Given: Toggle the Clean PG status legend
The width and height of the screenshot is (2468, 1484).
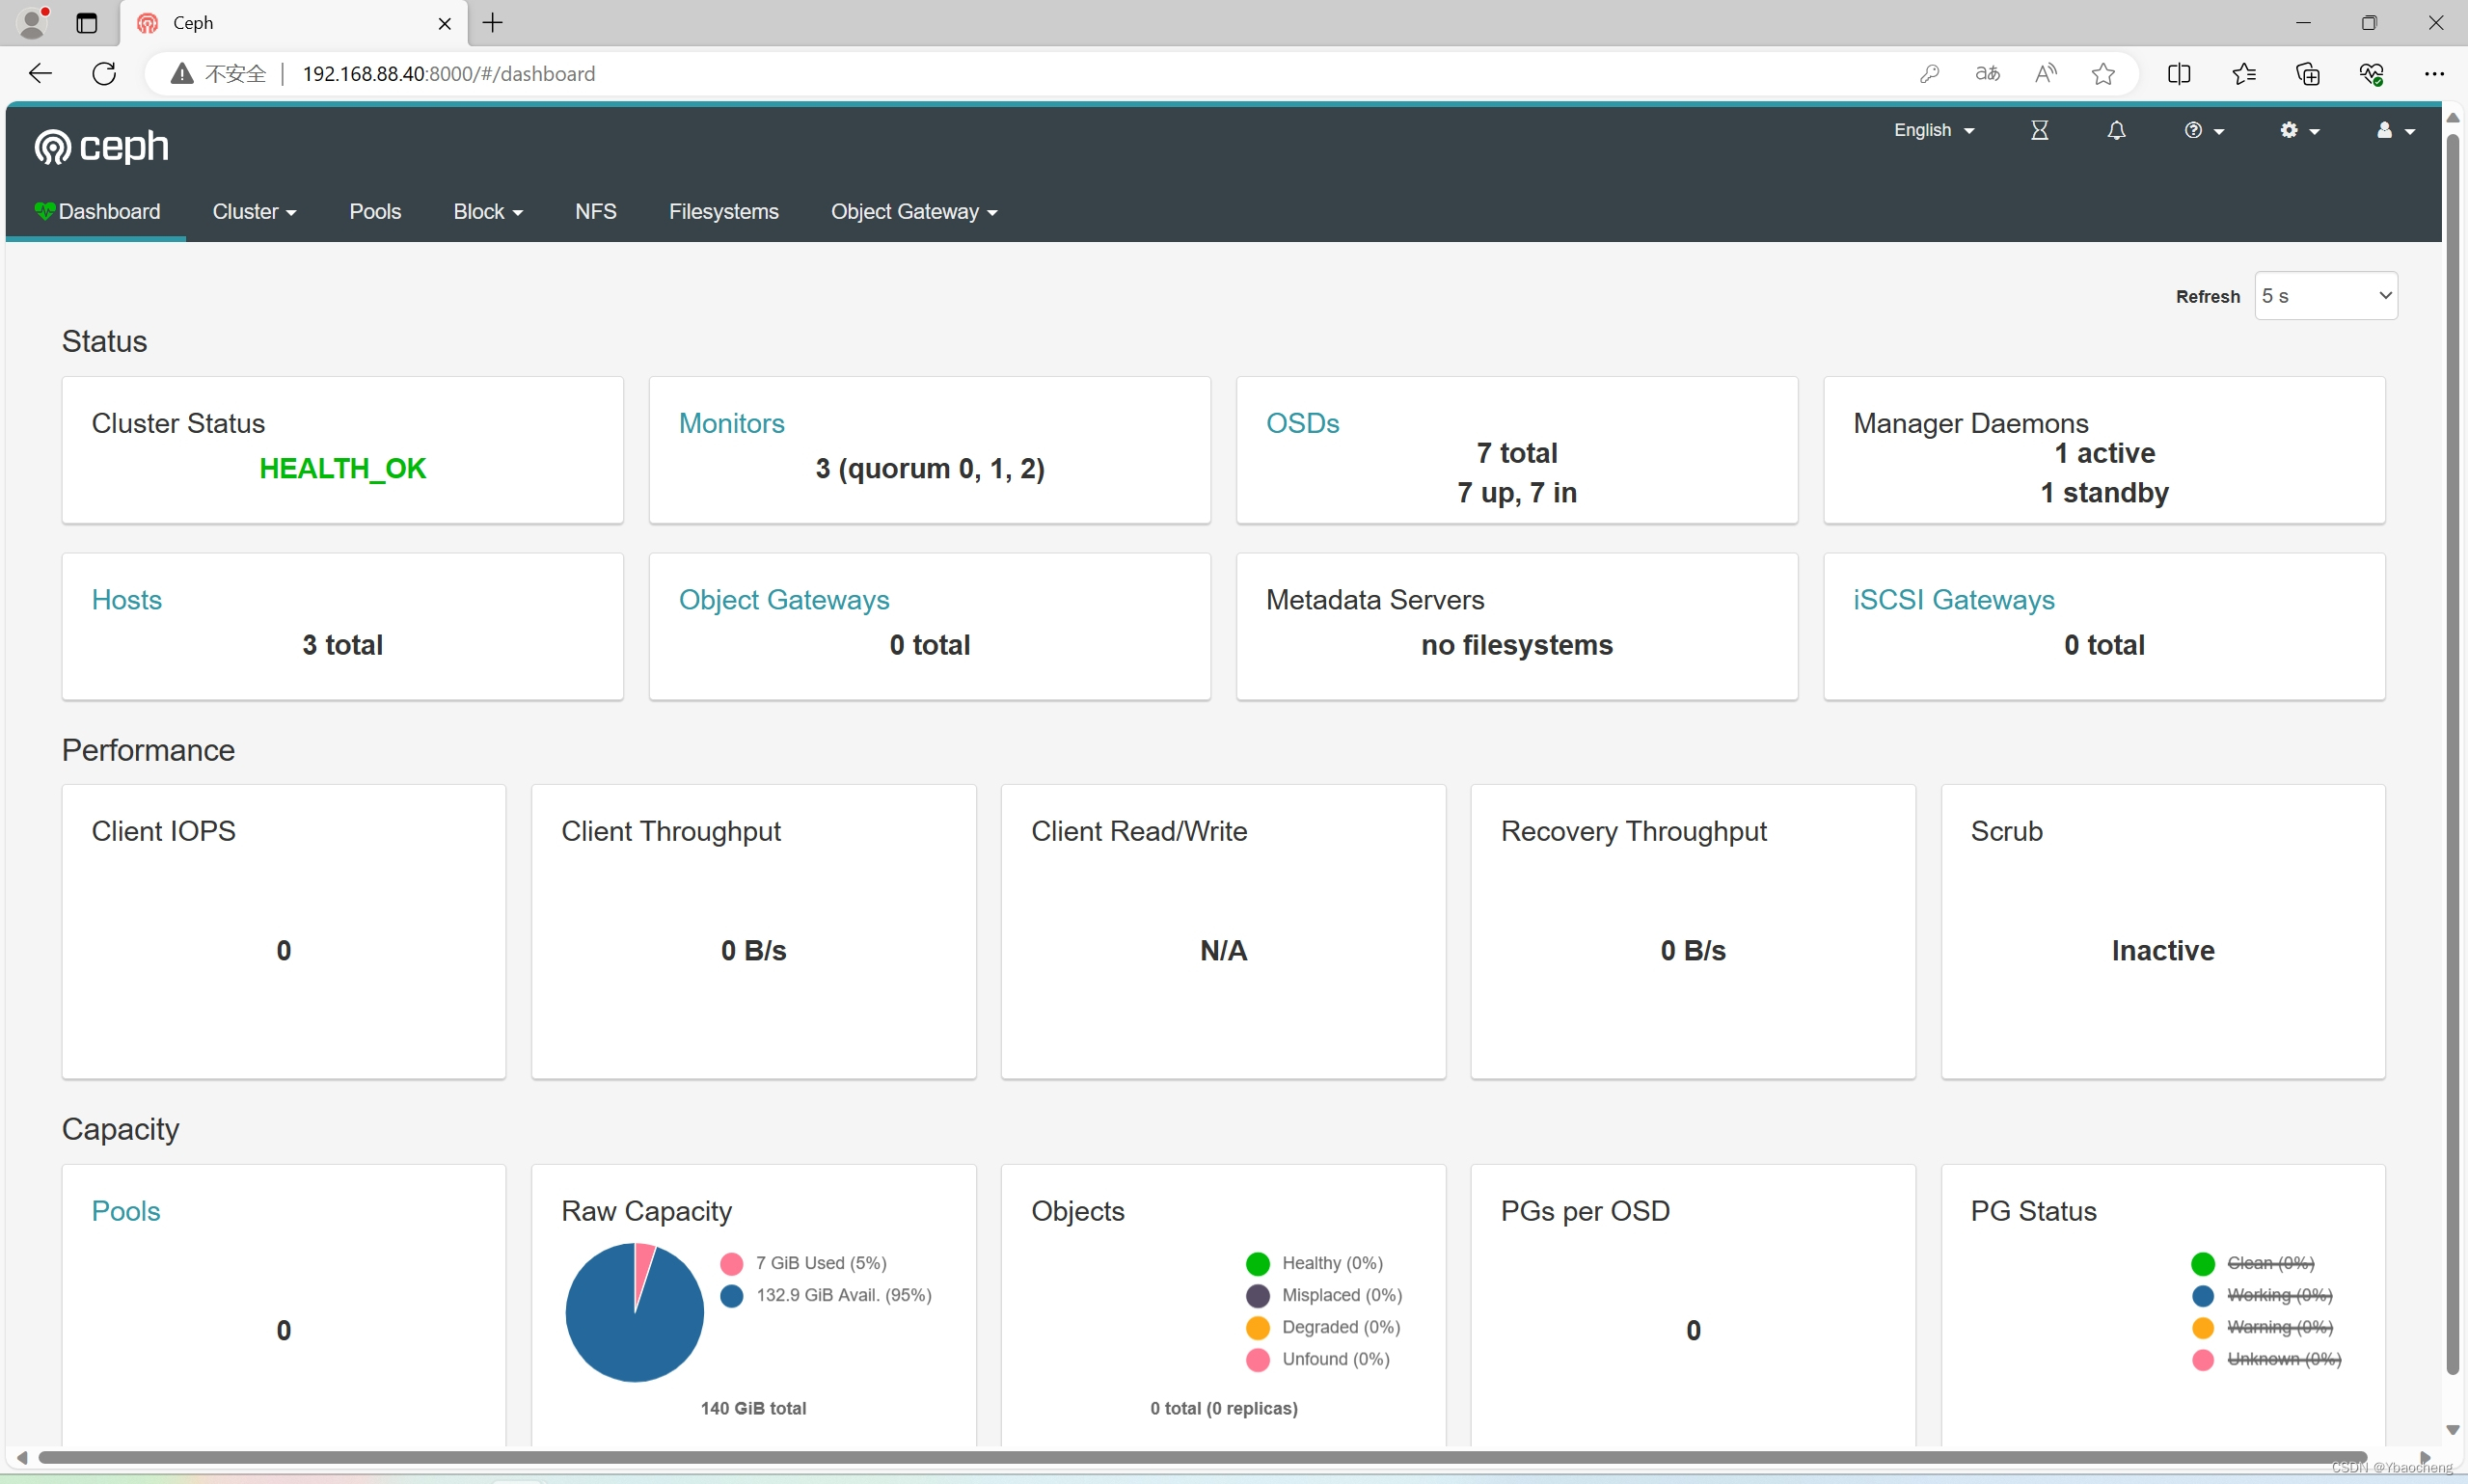Looking at the screenshot, I should point(2253,1264).
